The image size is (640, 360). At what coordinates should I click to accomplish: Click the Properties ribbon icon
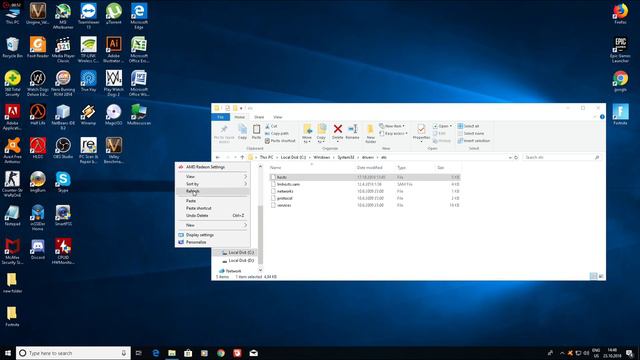tap(421, 130)
